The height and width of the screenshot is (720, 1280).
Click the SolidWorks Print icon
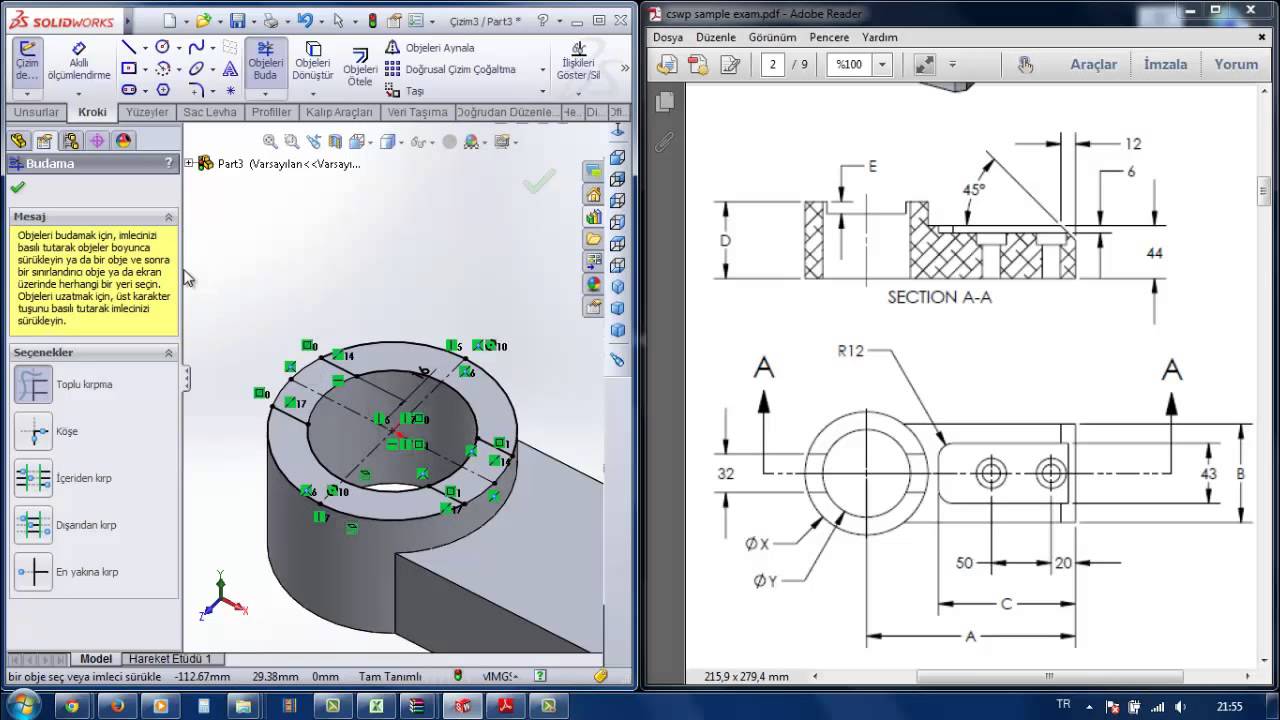coord(271,20)
